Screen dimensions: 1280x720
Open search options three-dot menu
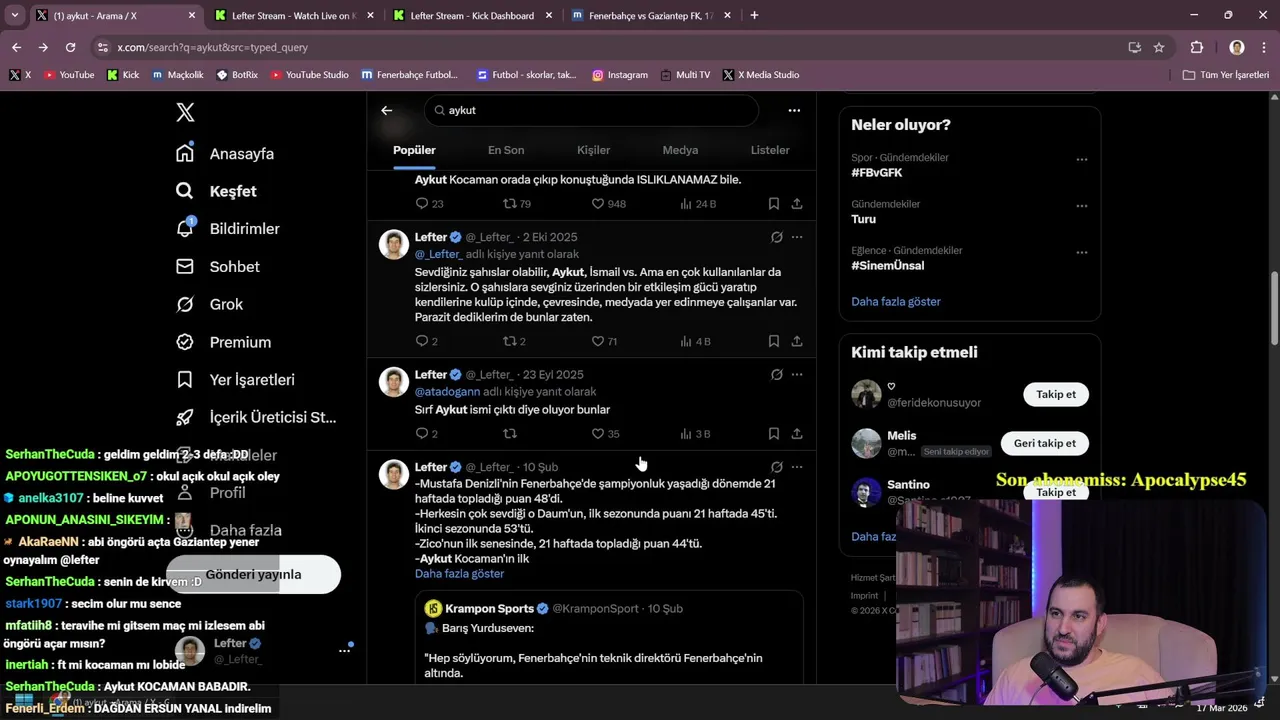(x=794, y=110)
